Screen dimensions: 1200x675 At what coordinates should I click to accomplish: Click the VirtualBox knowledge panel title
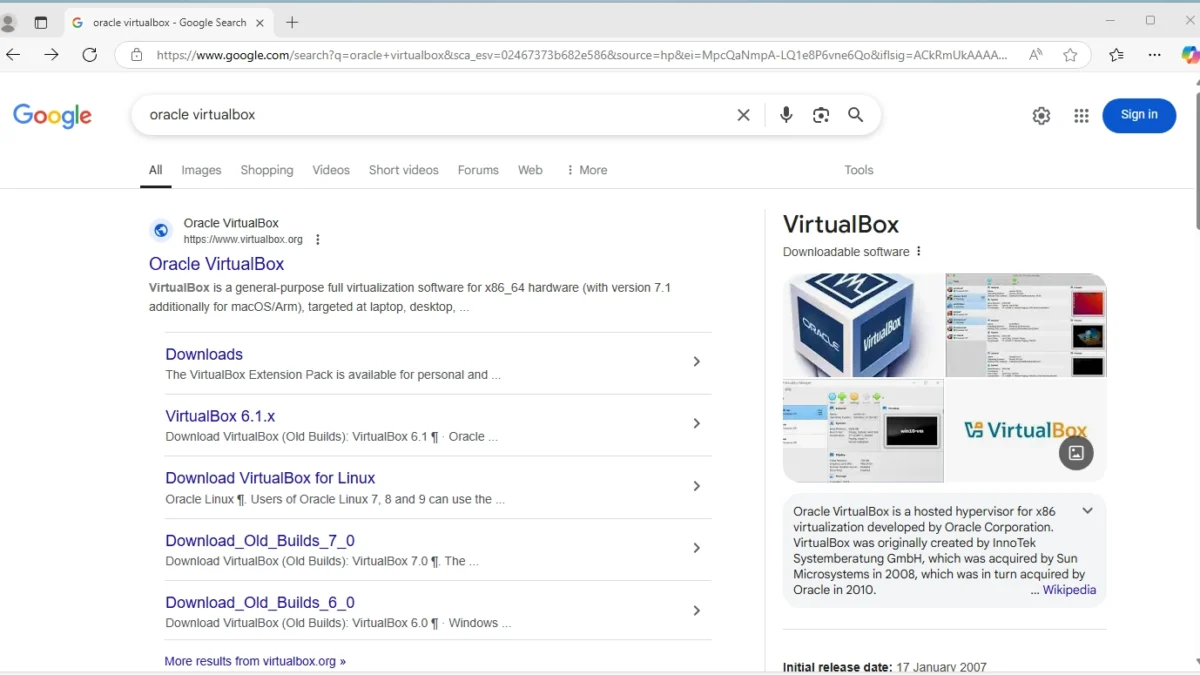tap(841, 225)
